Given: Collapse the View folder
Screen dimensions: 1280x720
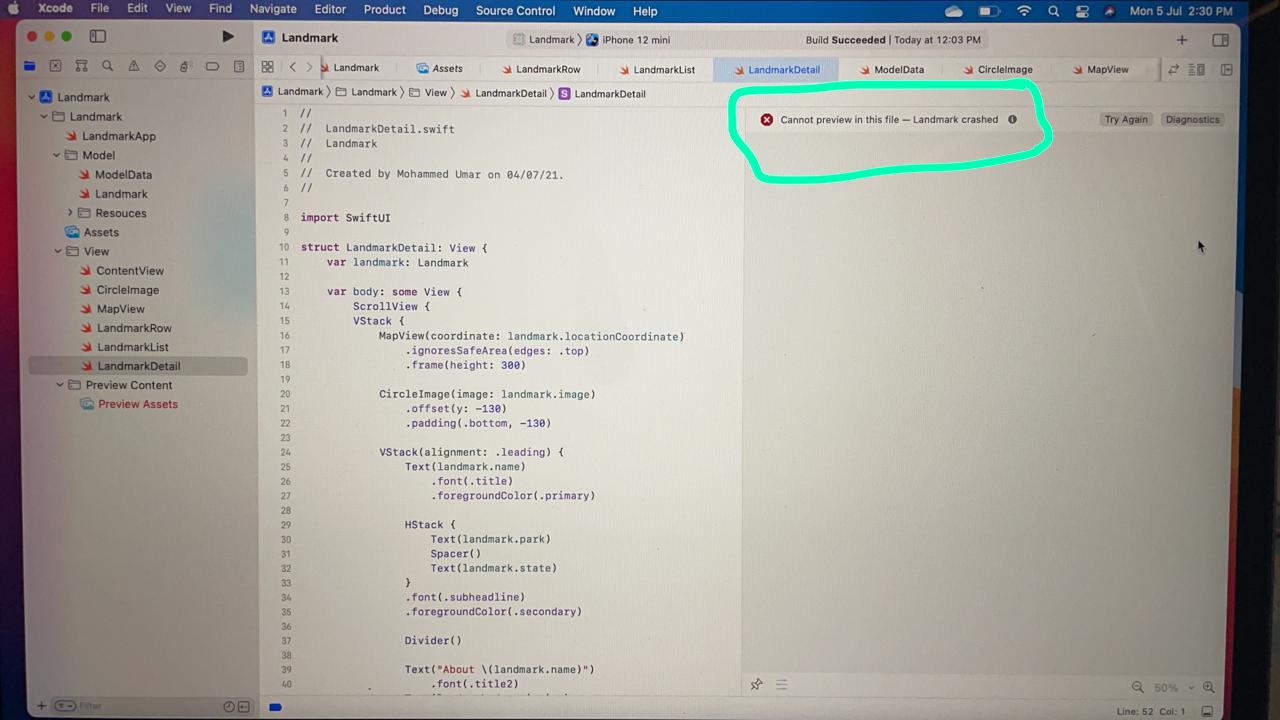Looking at the screenshot, I should click(58, 252).
